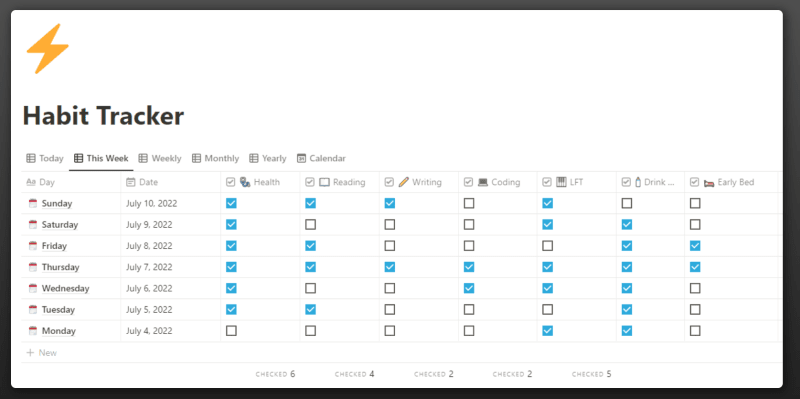800x399 pixels.
Task: Click the calendar icon beside Wednesday
Action: (x=33, y=288)
